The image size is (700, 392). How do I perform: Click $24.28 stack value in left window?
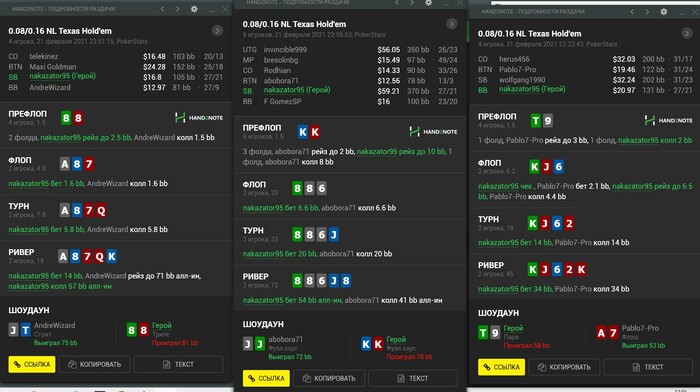point(154,67)
